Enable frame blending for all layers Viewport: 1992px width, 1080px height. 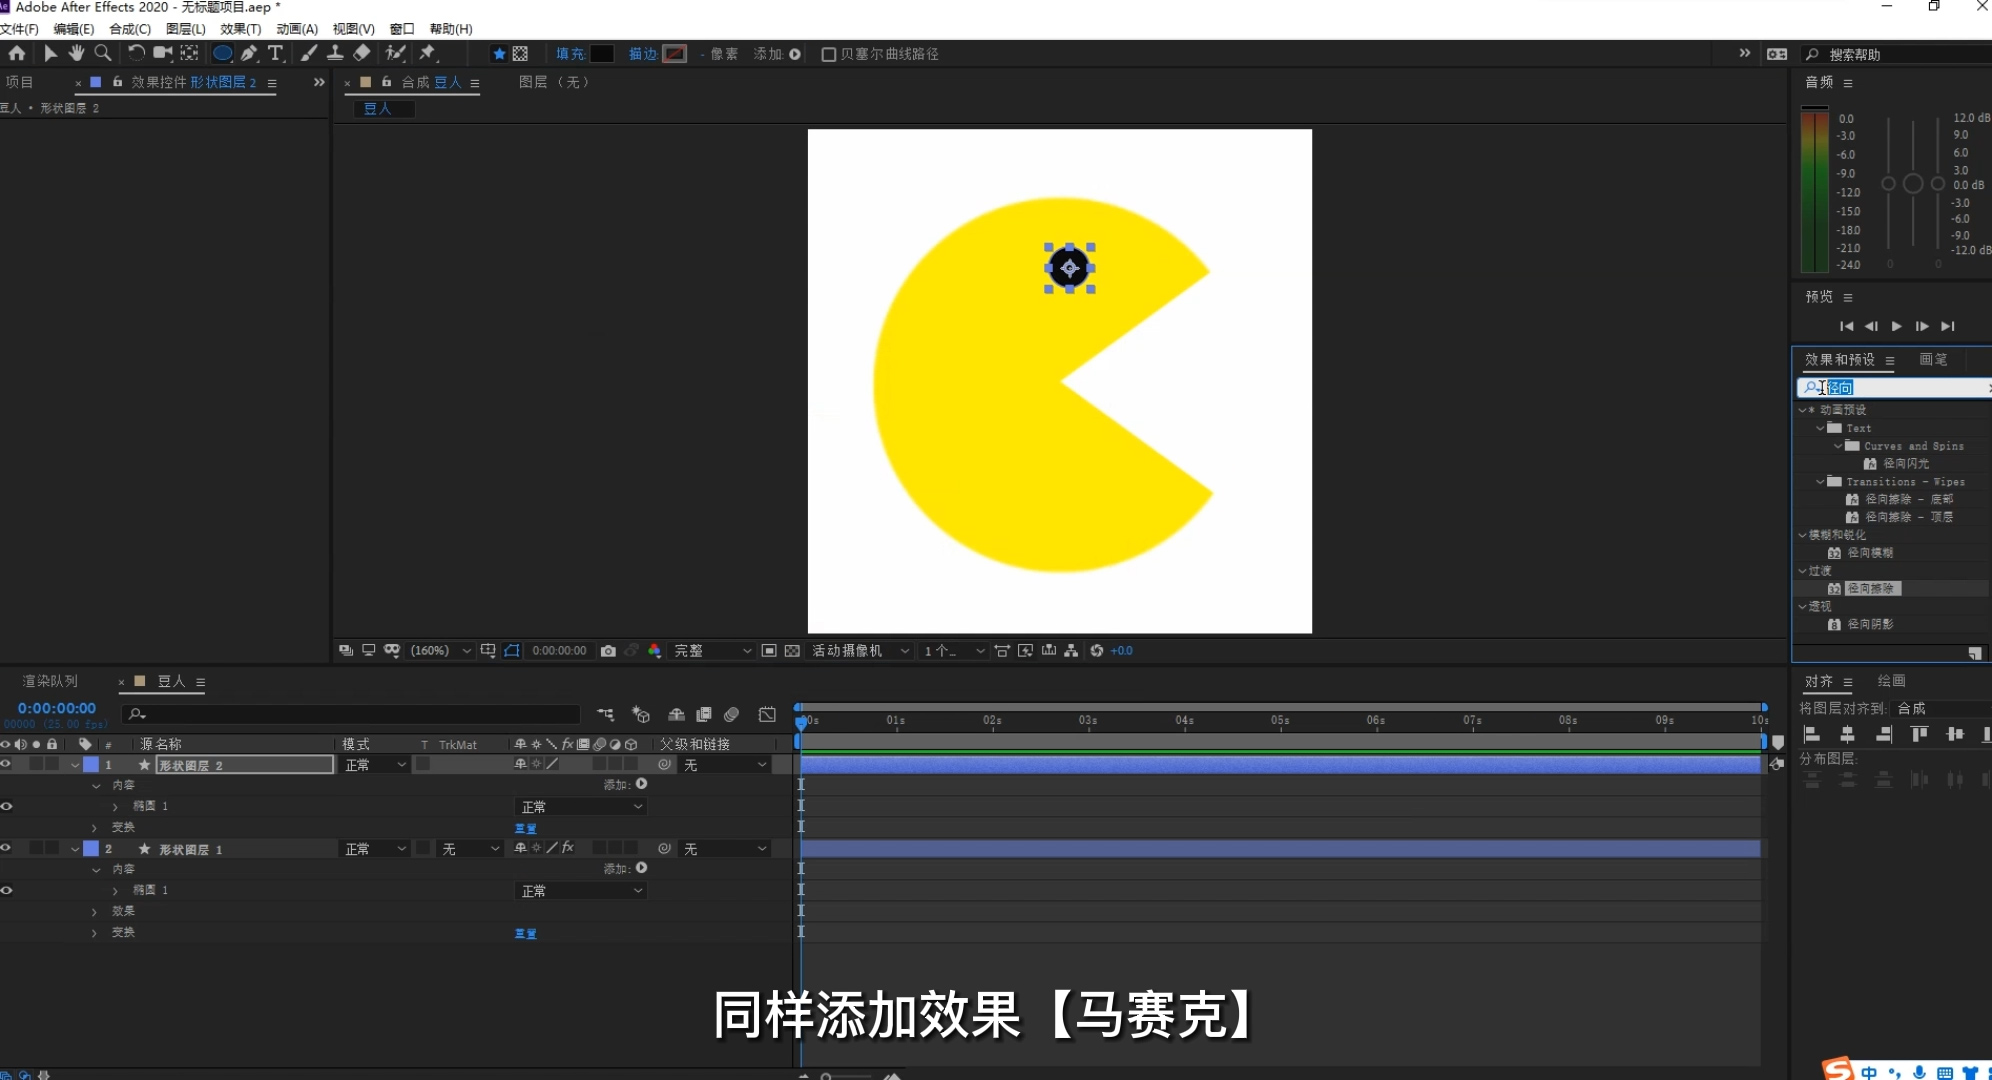tap(704, 714)
